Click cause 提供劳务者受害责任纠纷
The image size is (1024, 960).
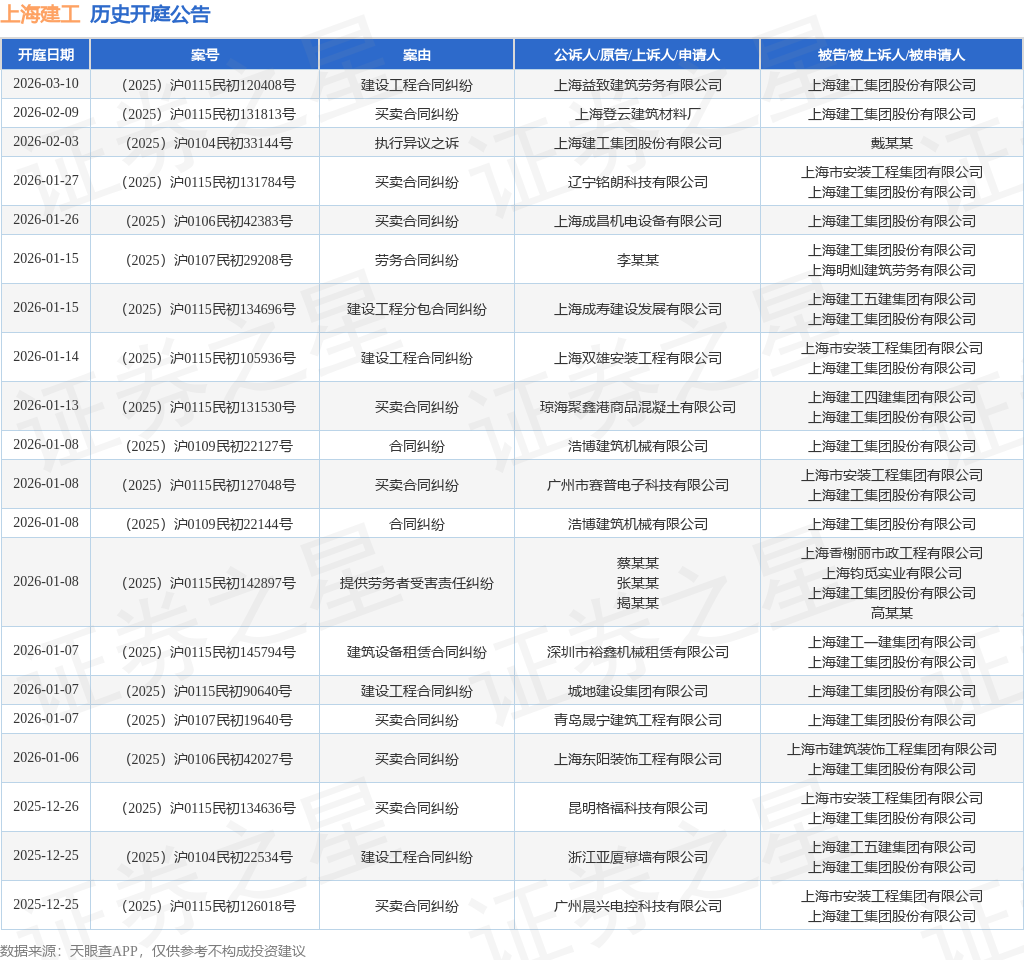[417, 583]
